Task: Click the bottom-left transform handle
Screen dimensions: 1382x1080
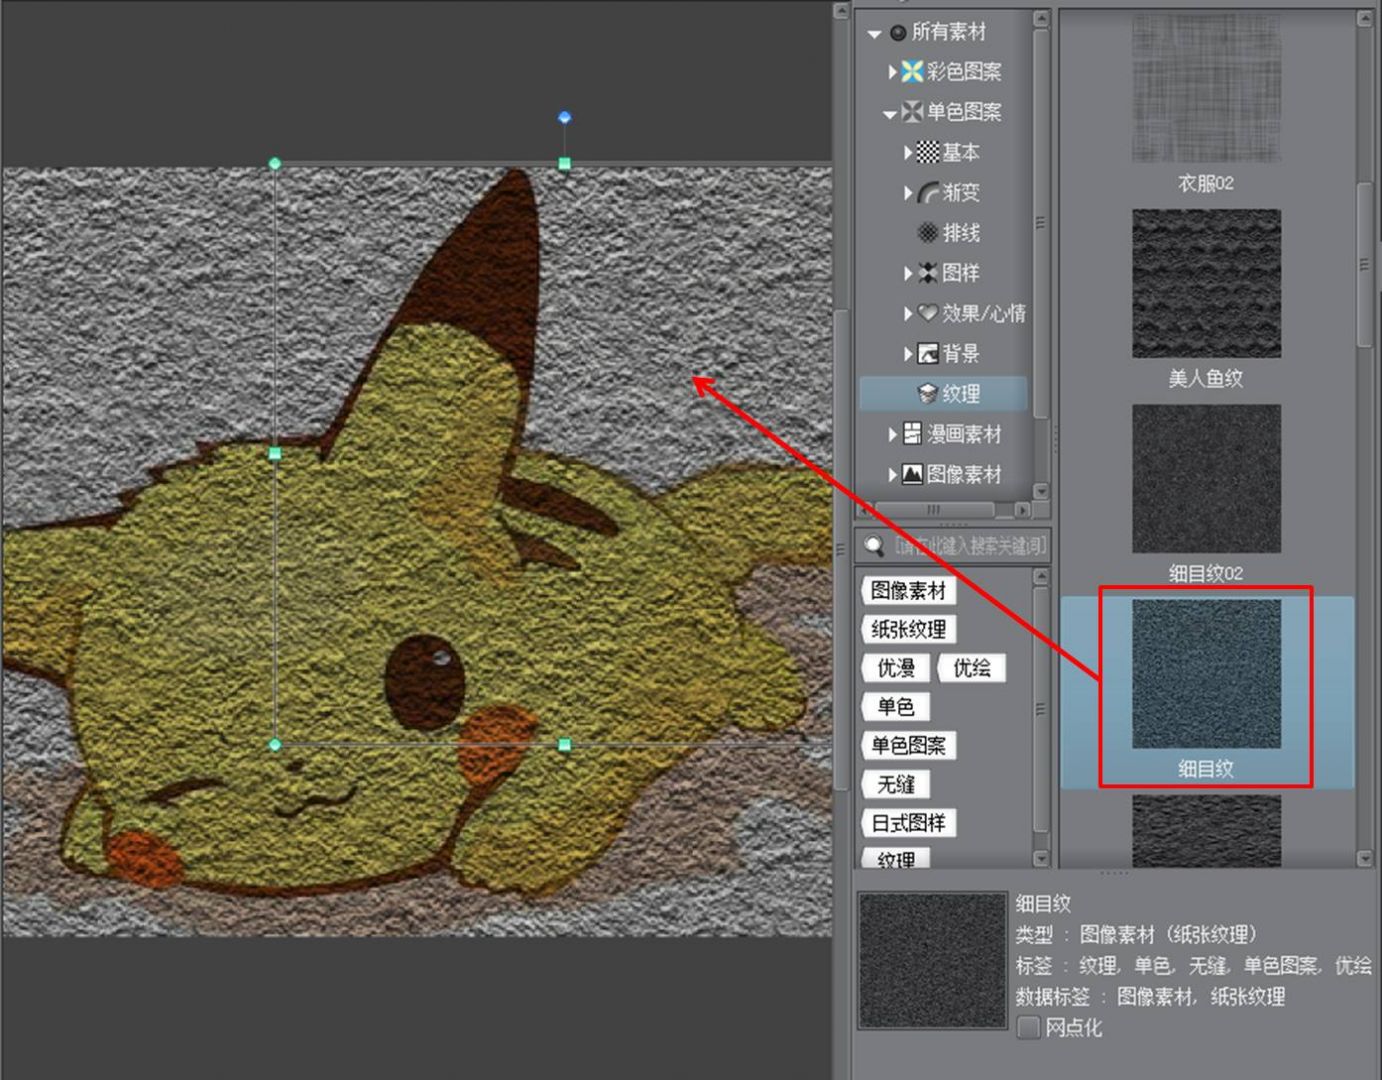Action: tap(275, 745)
